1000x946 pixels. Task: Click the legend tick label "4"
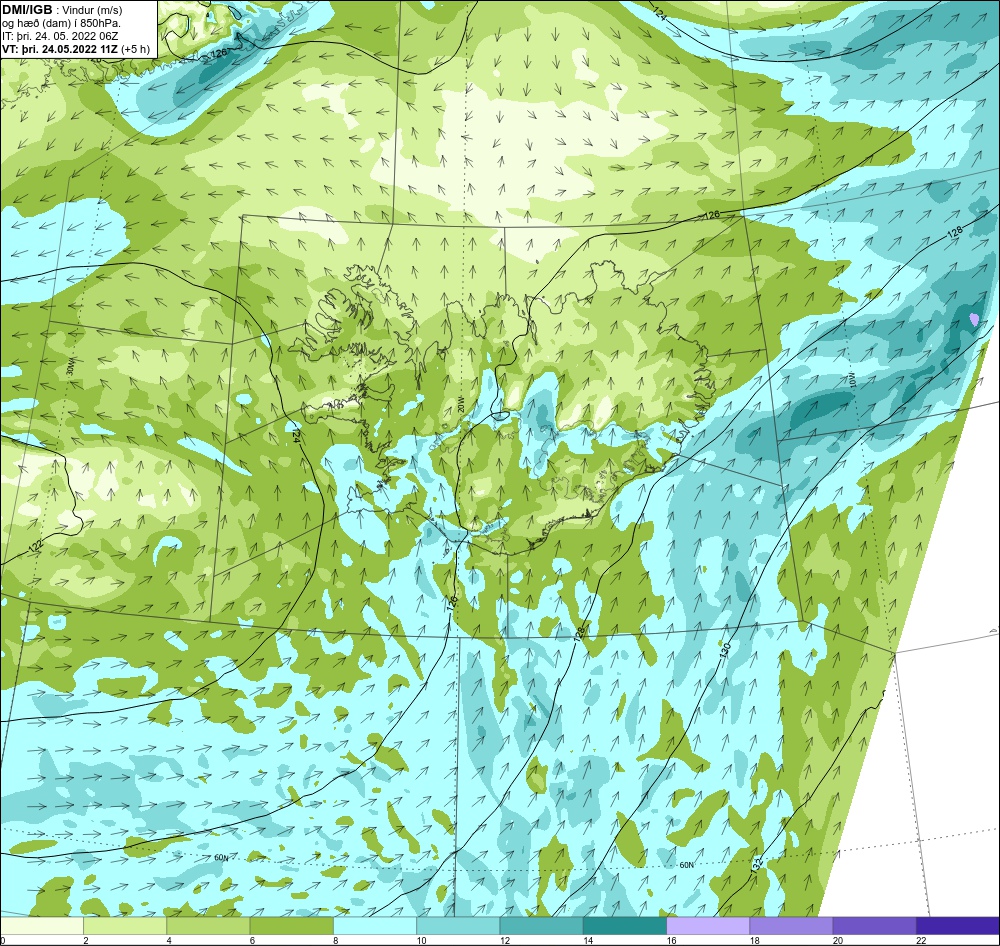pyautogui.click(x=169, y=940)
